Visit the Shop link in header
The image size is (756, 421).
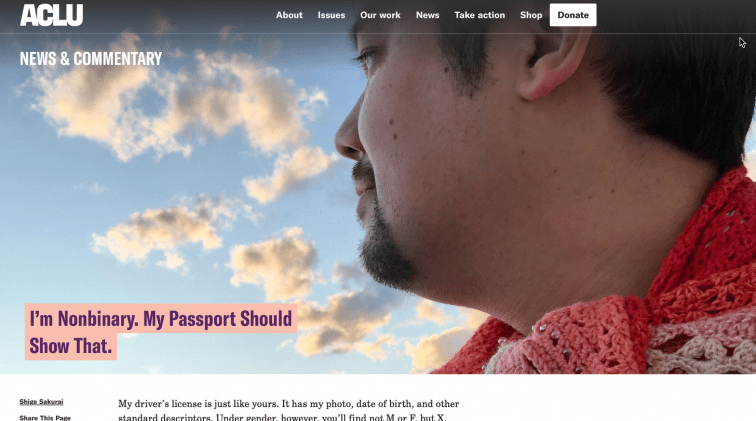531,15
